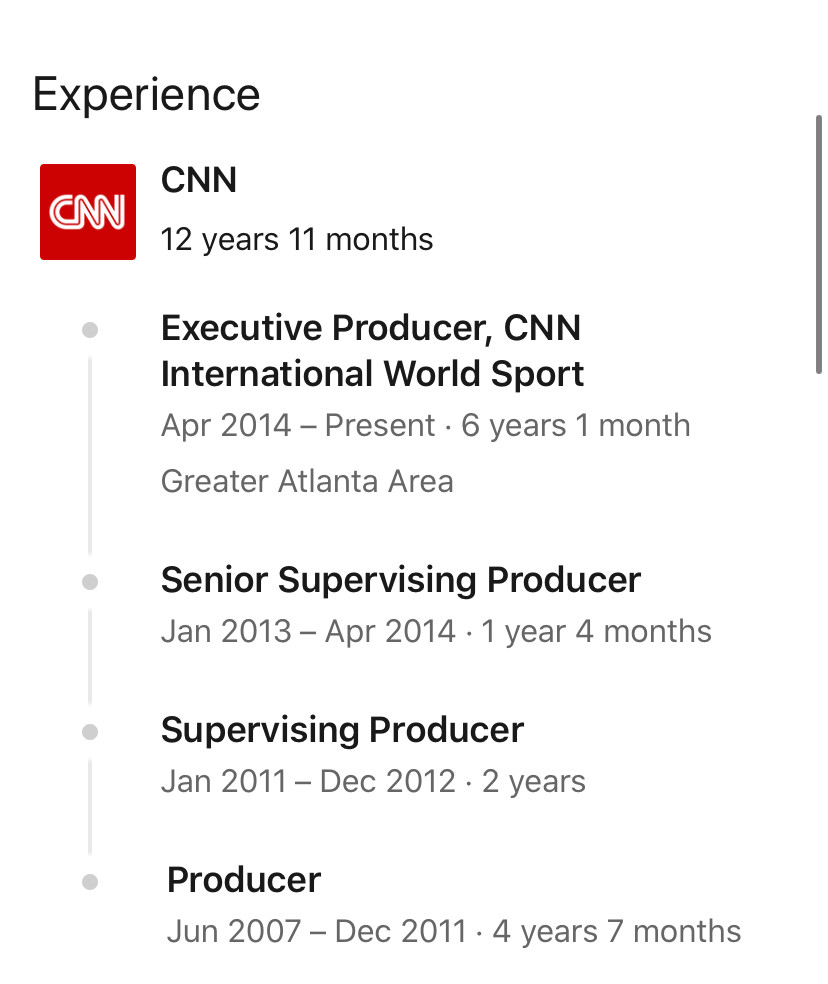Click the Apr 2014 – Present date range
Viewport: 828px width, 984px height.
298,425
